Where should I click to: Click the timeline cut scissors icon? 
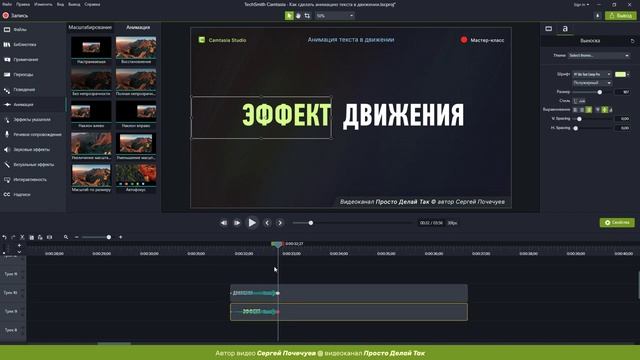22,237
